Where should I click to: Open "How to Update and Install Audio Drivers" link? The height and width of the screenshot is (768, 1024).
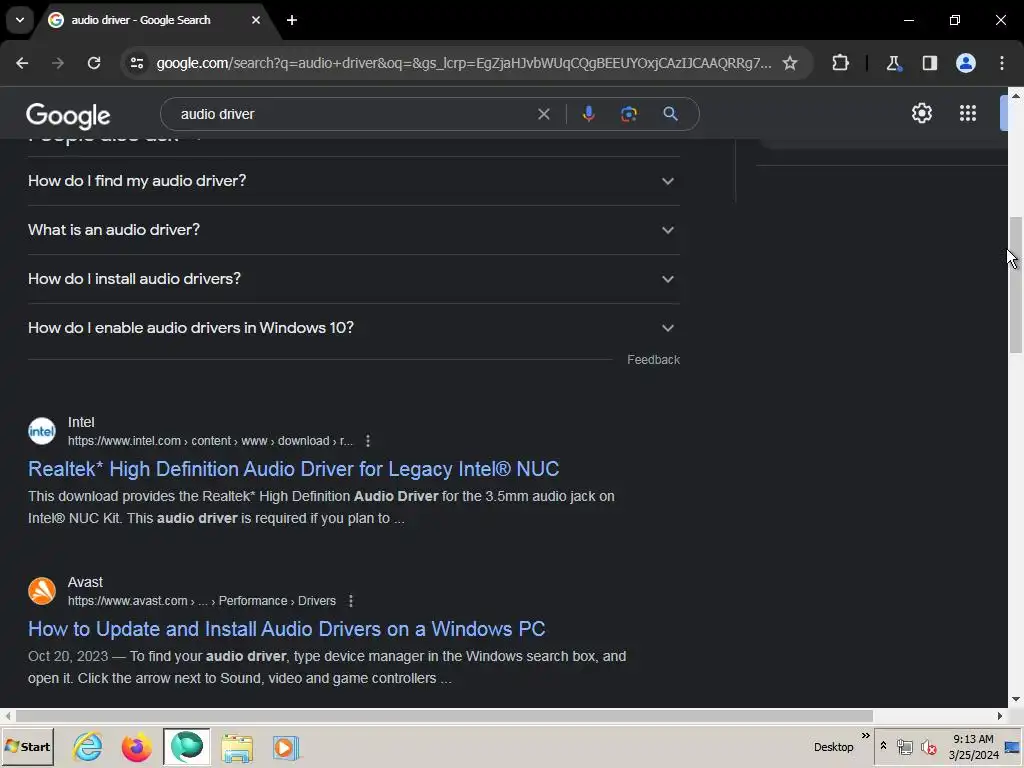point(286,629)
